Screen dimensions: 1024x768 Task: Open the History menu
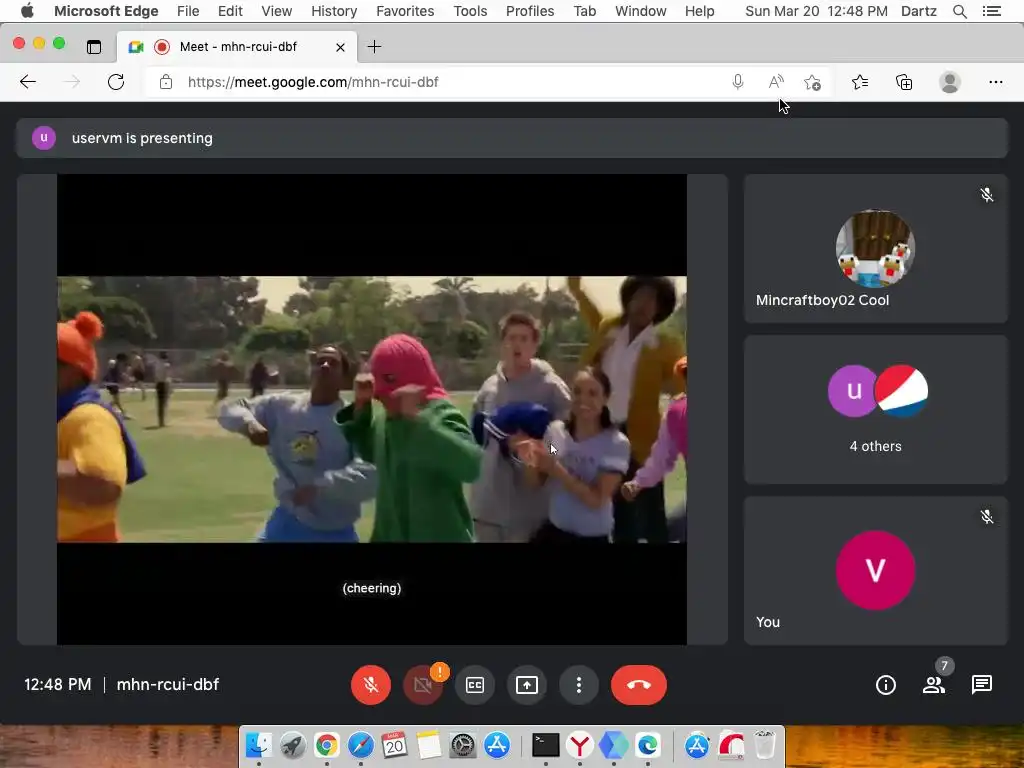pyautogui.click(x=334, y=11)
